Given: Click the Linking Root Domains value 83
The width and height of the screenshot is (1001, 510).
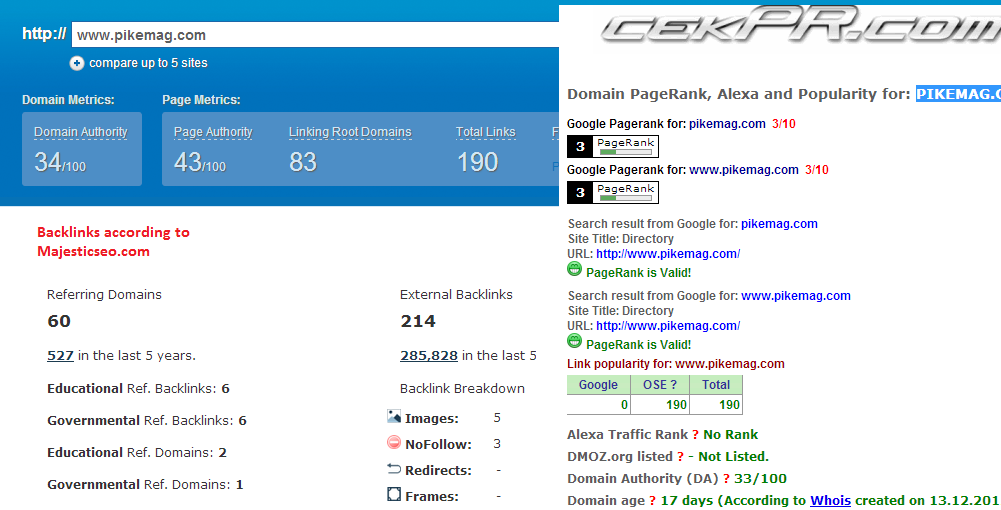Looking at the screenshot, I should (x=303, y=162).
